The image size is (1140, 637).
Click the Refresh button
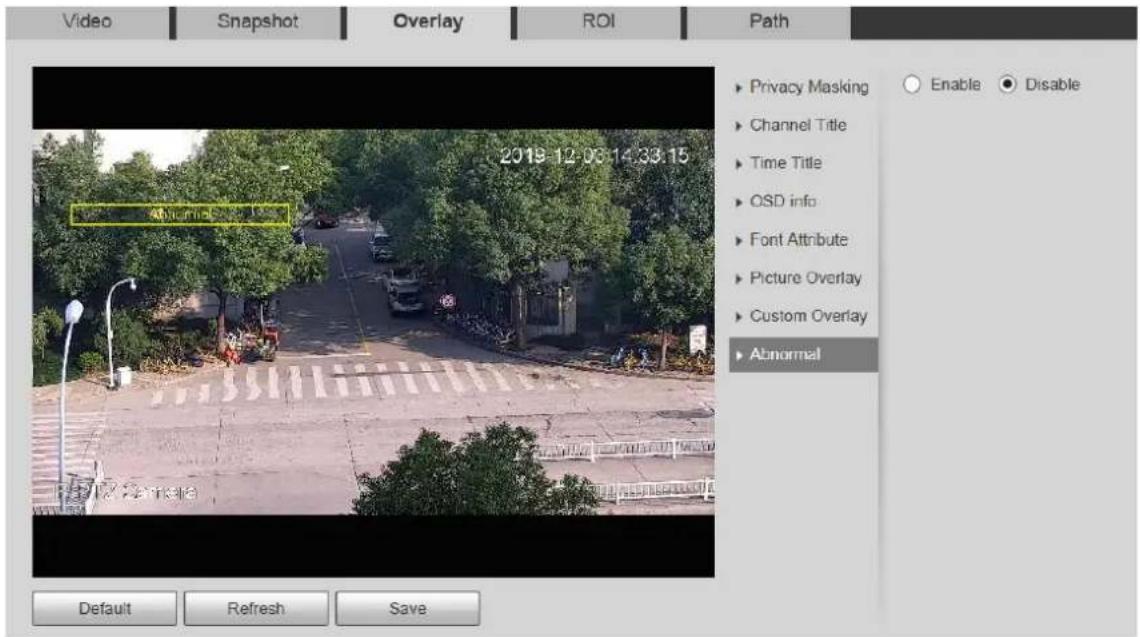point(256,609)
